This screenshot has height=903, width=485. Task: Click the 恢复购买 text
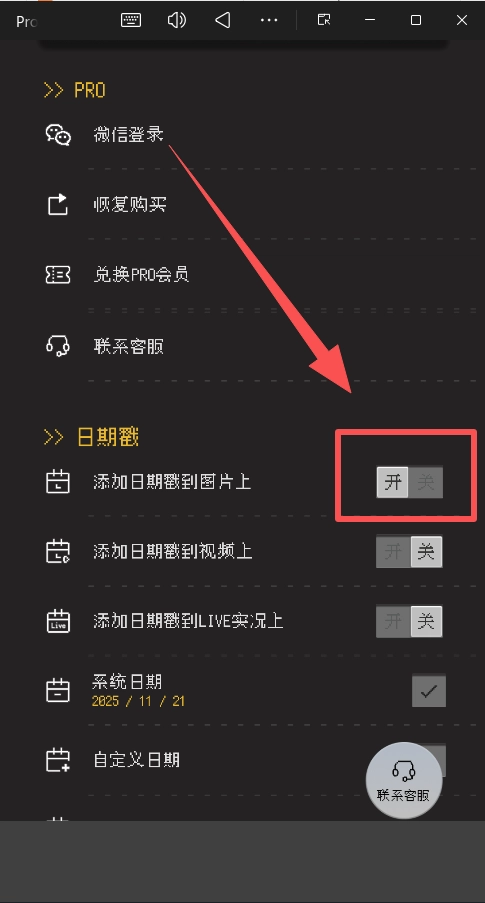click(130, 205)
